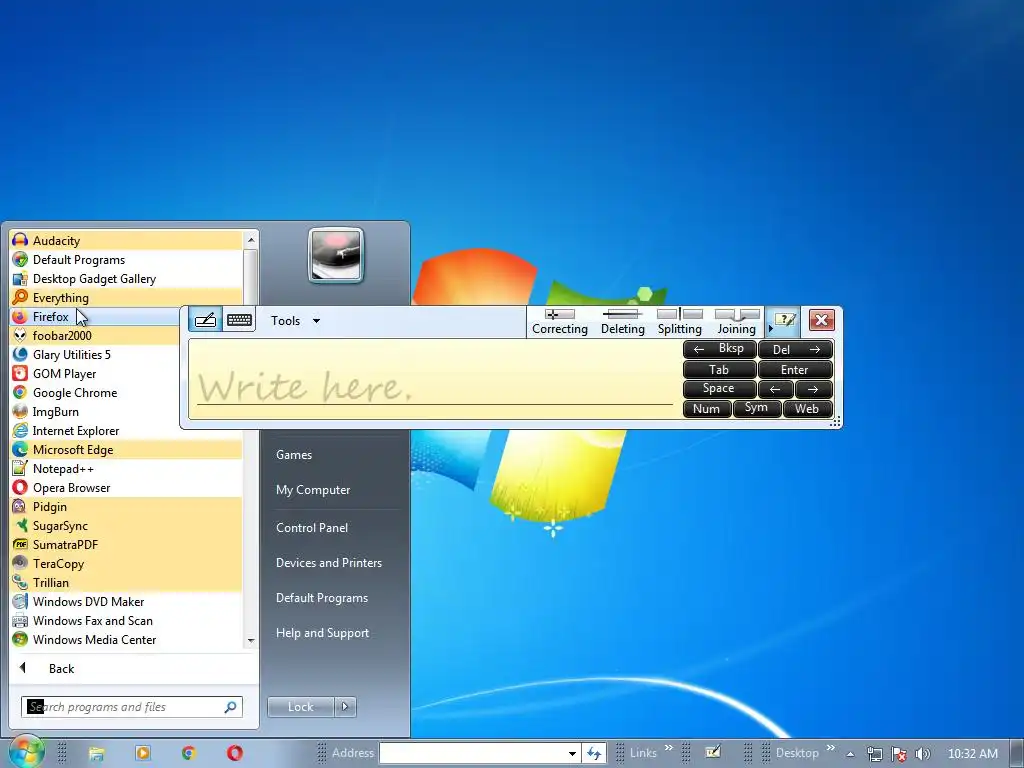Open foobar2000 player
The height and width of the screenshot is (768, 1024).
click(95, 336)
